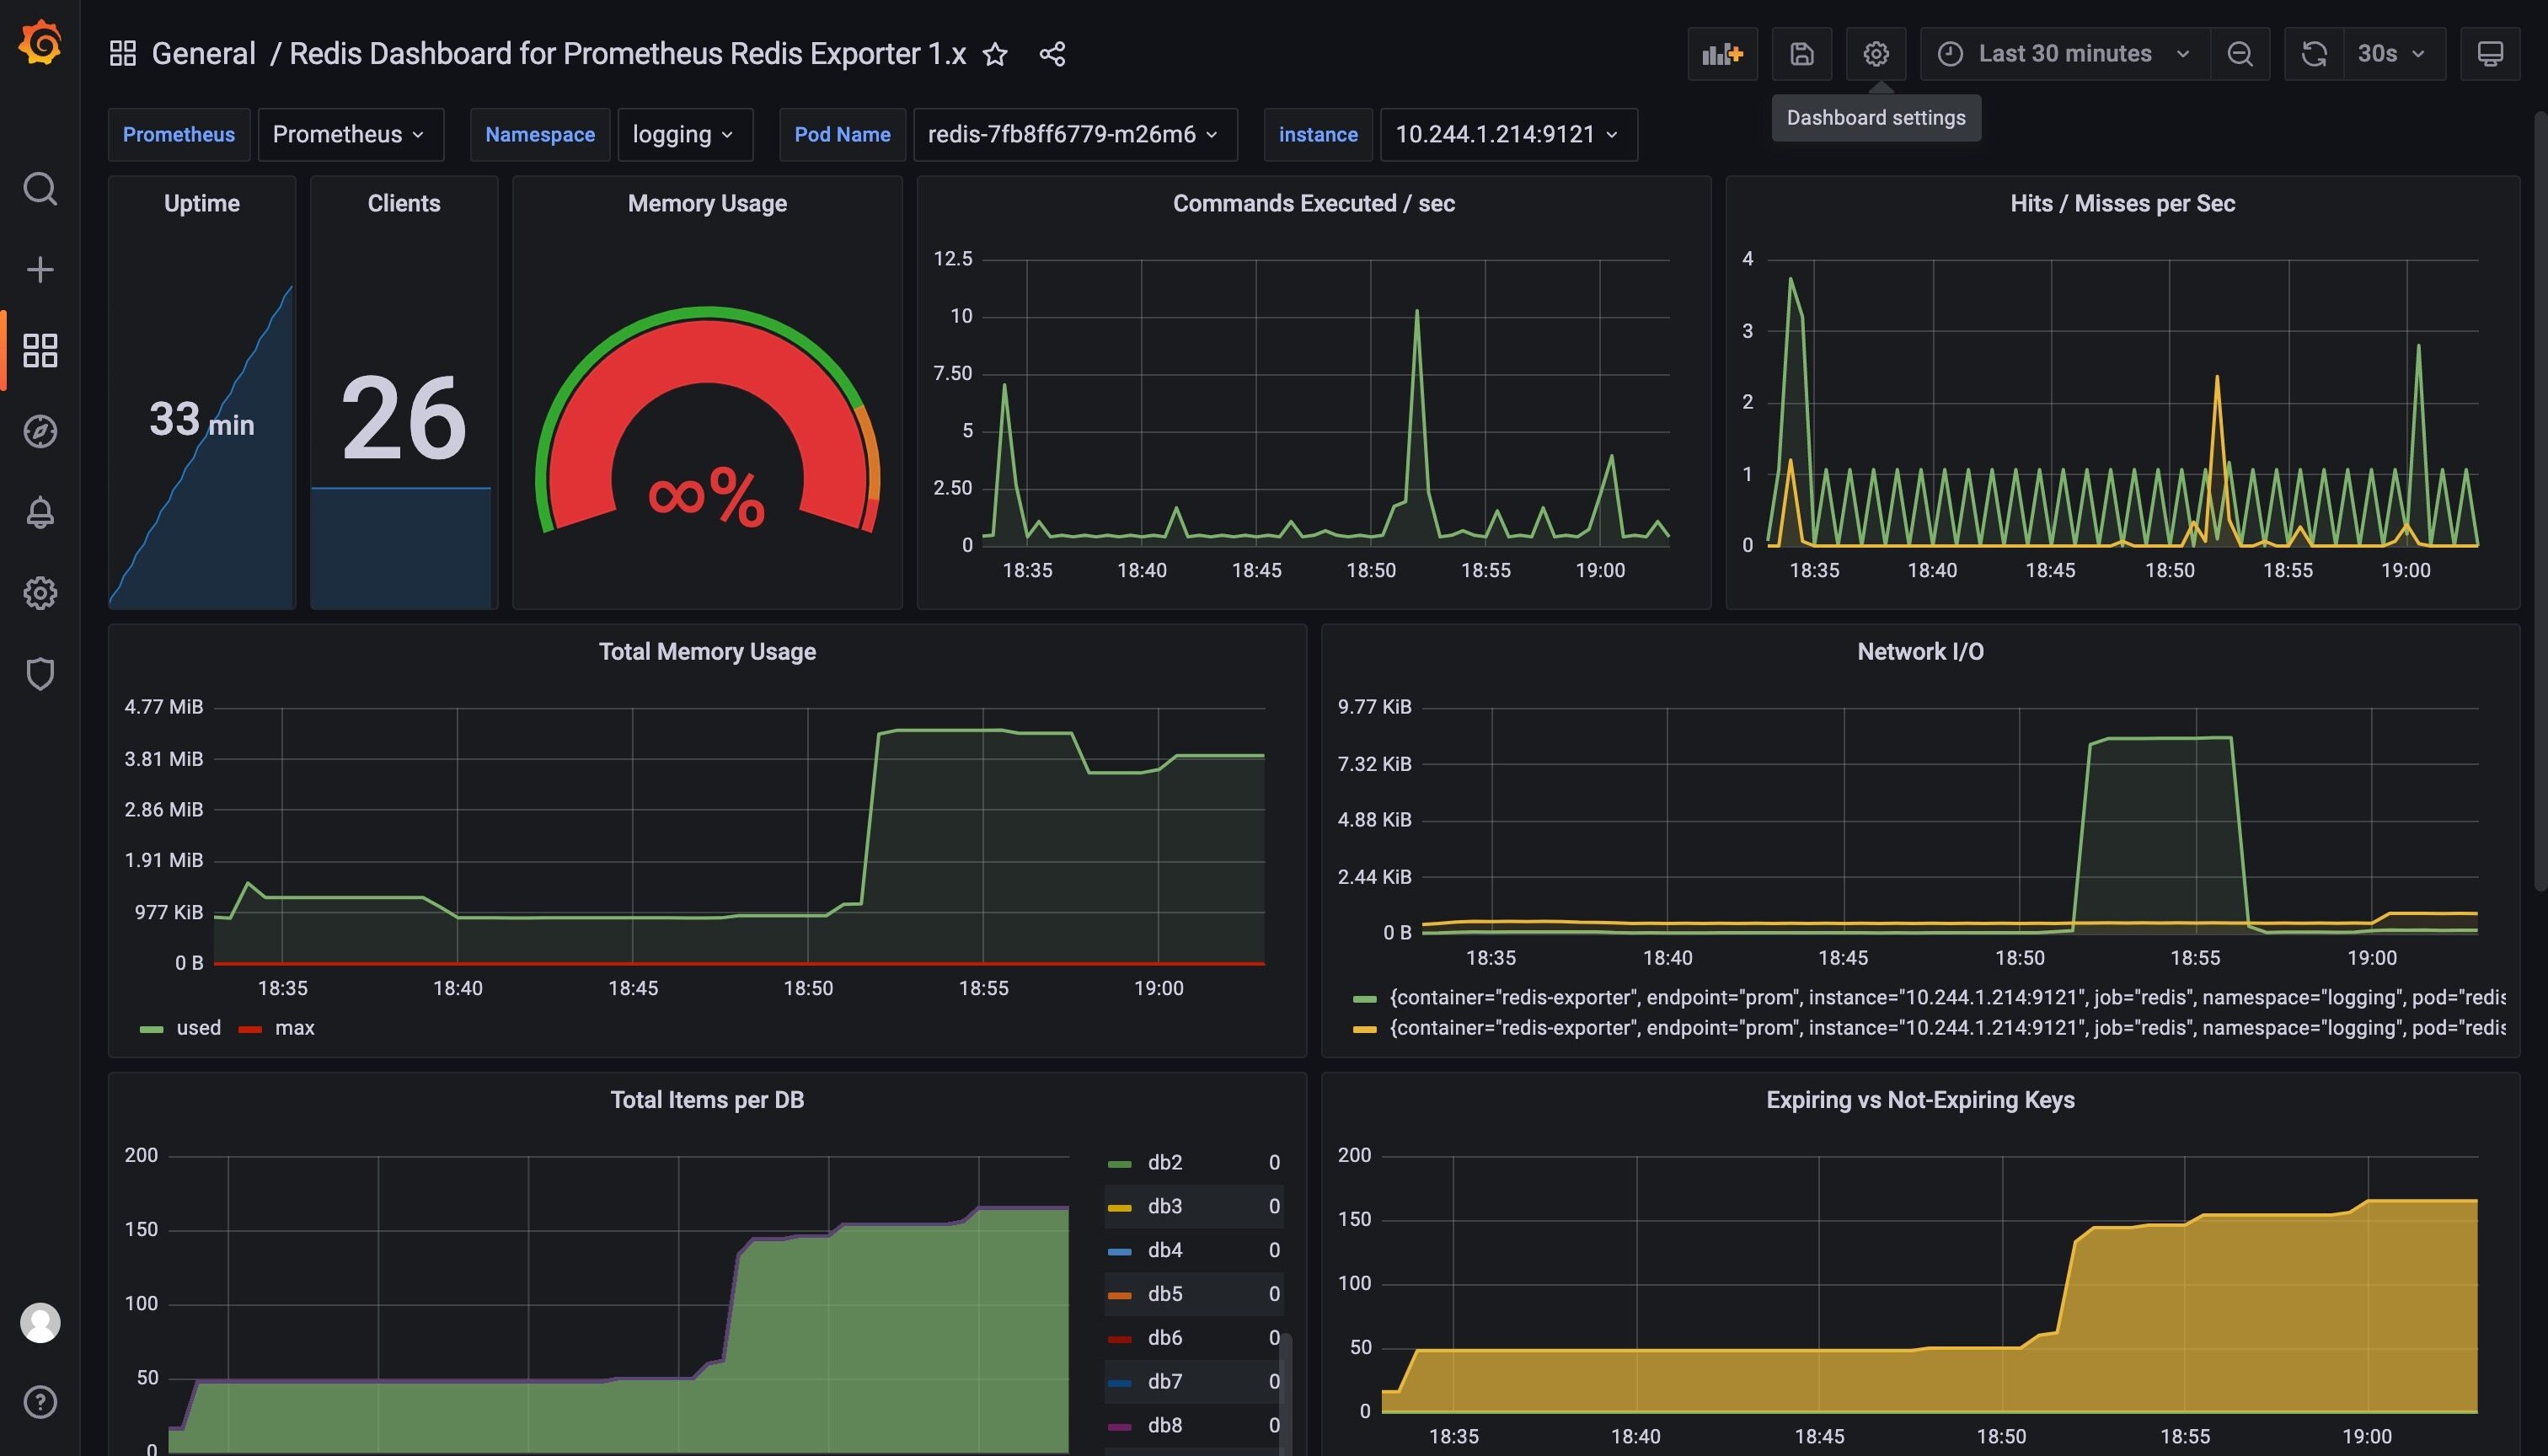Screen dimensions: 2548x1456
Task: Open the Grafana home logo
Action: point(40,43)
